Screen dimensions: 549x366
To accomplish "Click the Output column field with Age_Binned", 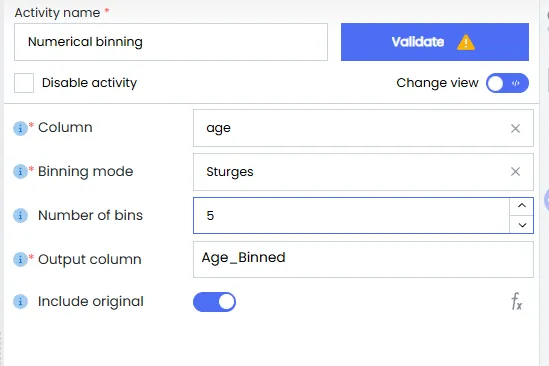I will [363, 260].
